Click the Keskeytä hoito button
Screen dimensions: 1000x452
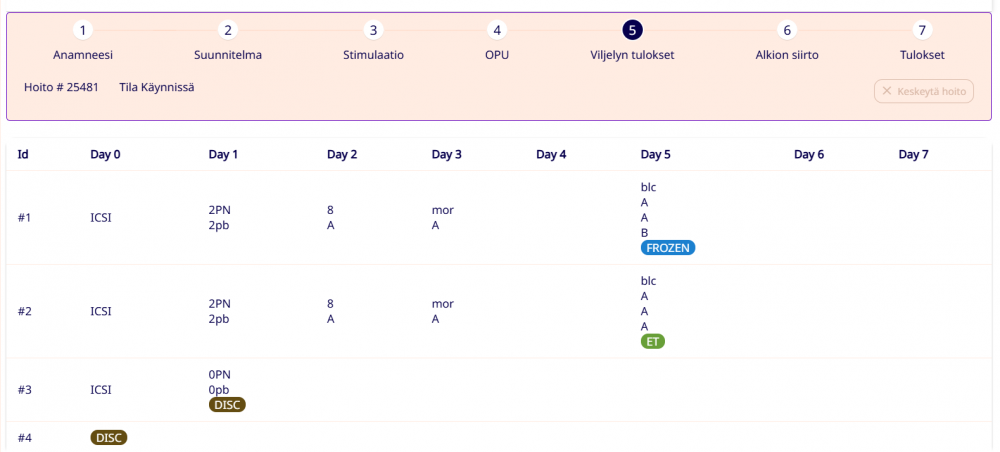(x=924, y=91)
